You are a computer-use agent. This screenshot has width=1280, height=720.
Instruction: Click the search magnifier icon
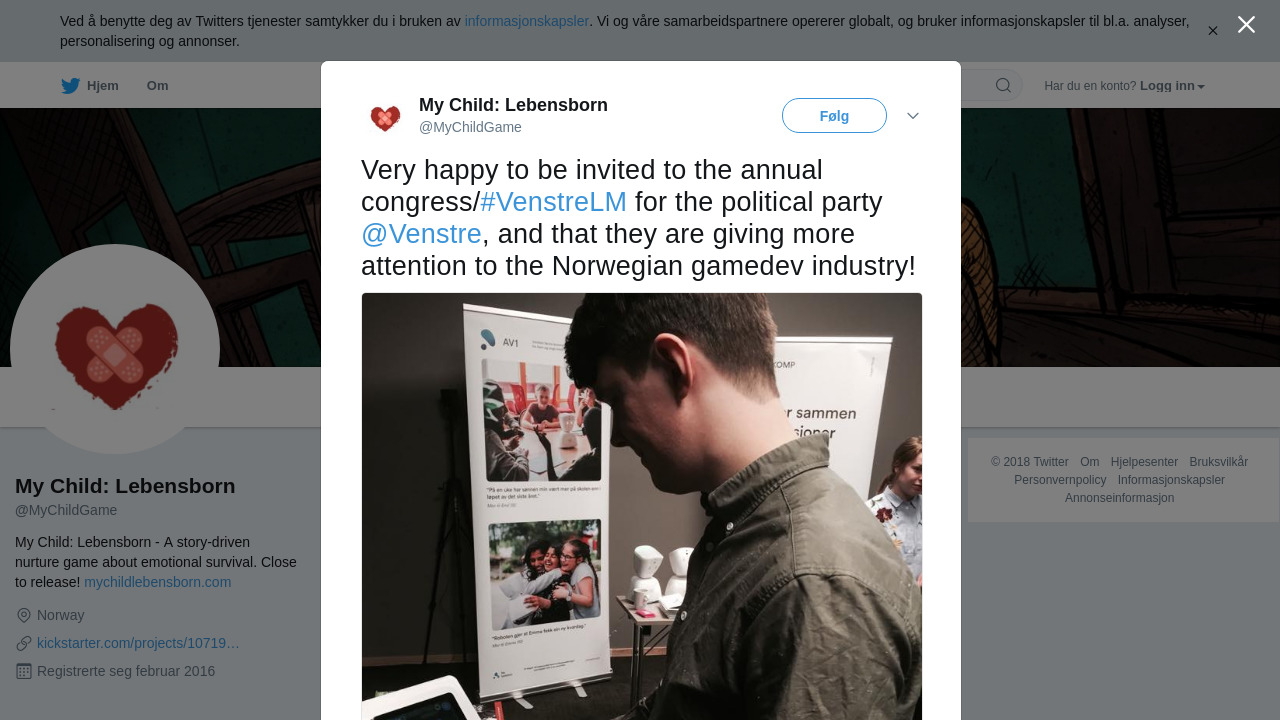click(x=1003, y=85)
